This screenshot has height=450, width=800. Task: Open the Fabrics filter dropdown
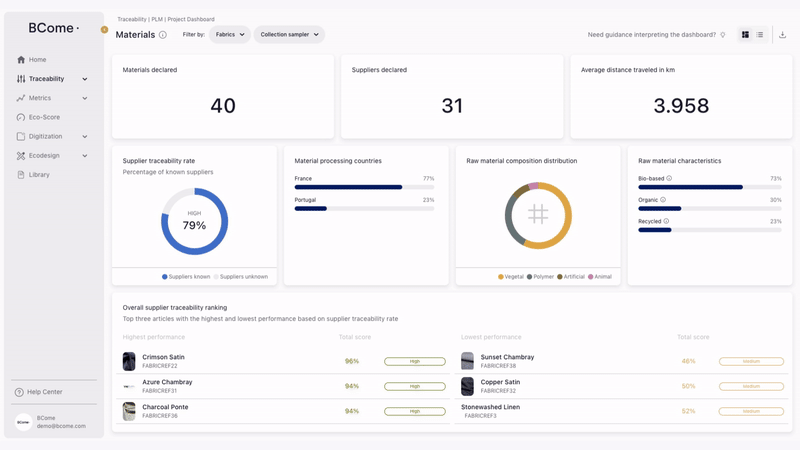point(230,35)
